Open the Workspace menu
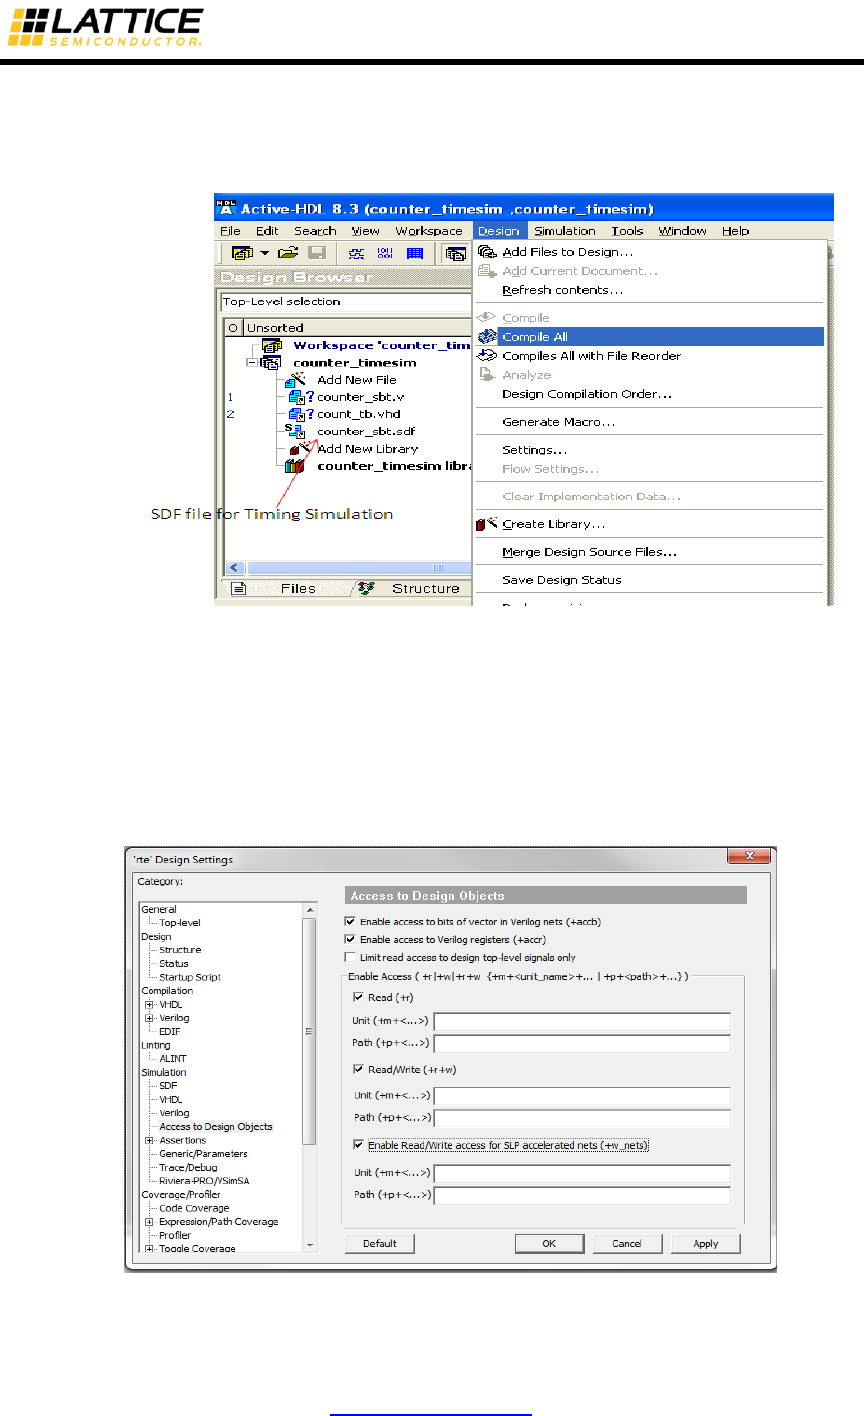This screenshot has width=864, height=1416. (x=429, y=231)
